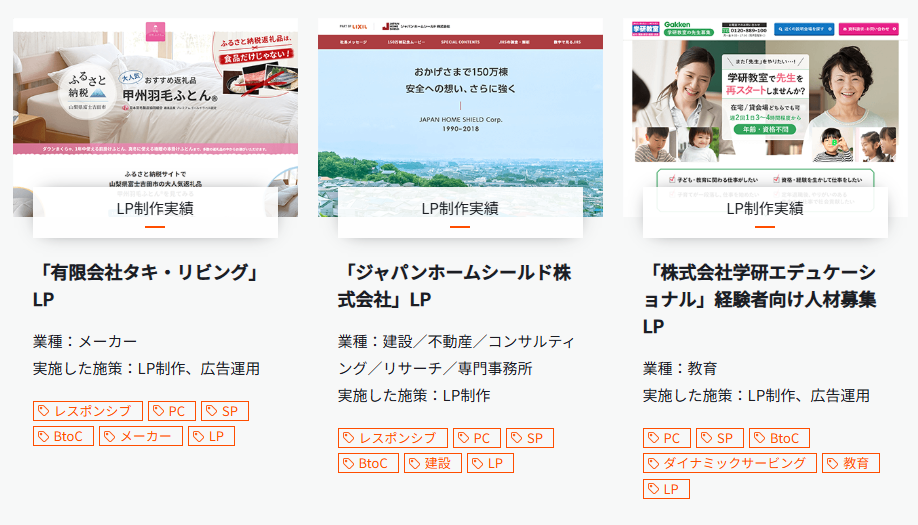The width and height of the screenshot is (918, 525).
Task: Click the BtoC tag in the first card
Action: pyautogui.click(x=63, y=436)
